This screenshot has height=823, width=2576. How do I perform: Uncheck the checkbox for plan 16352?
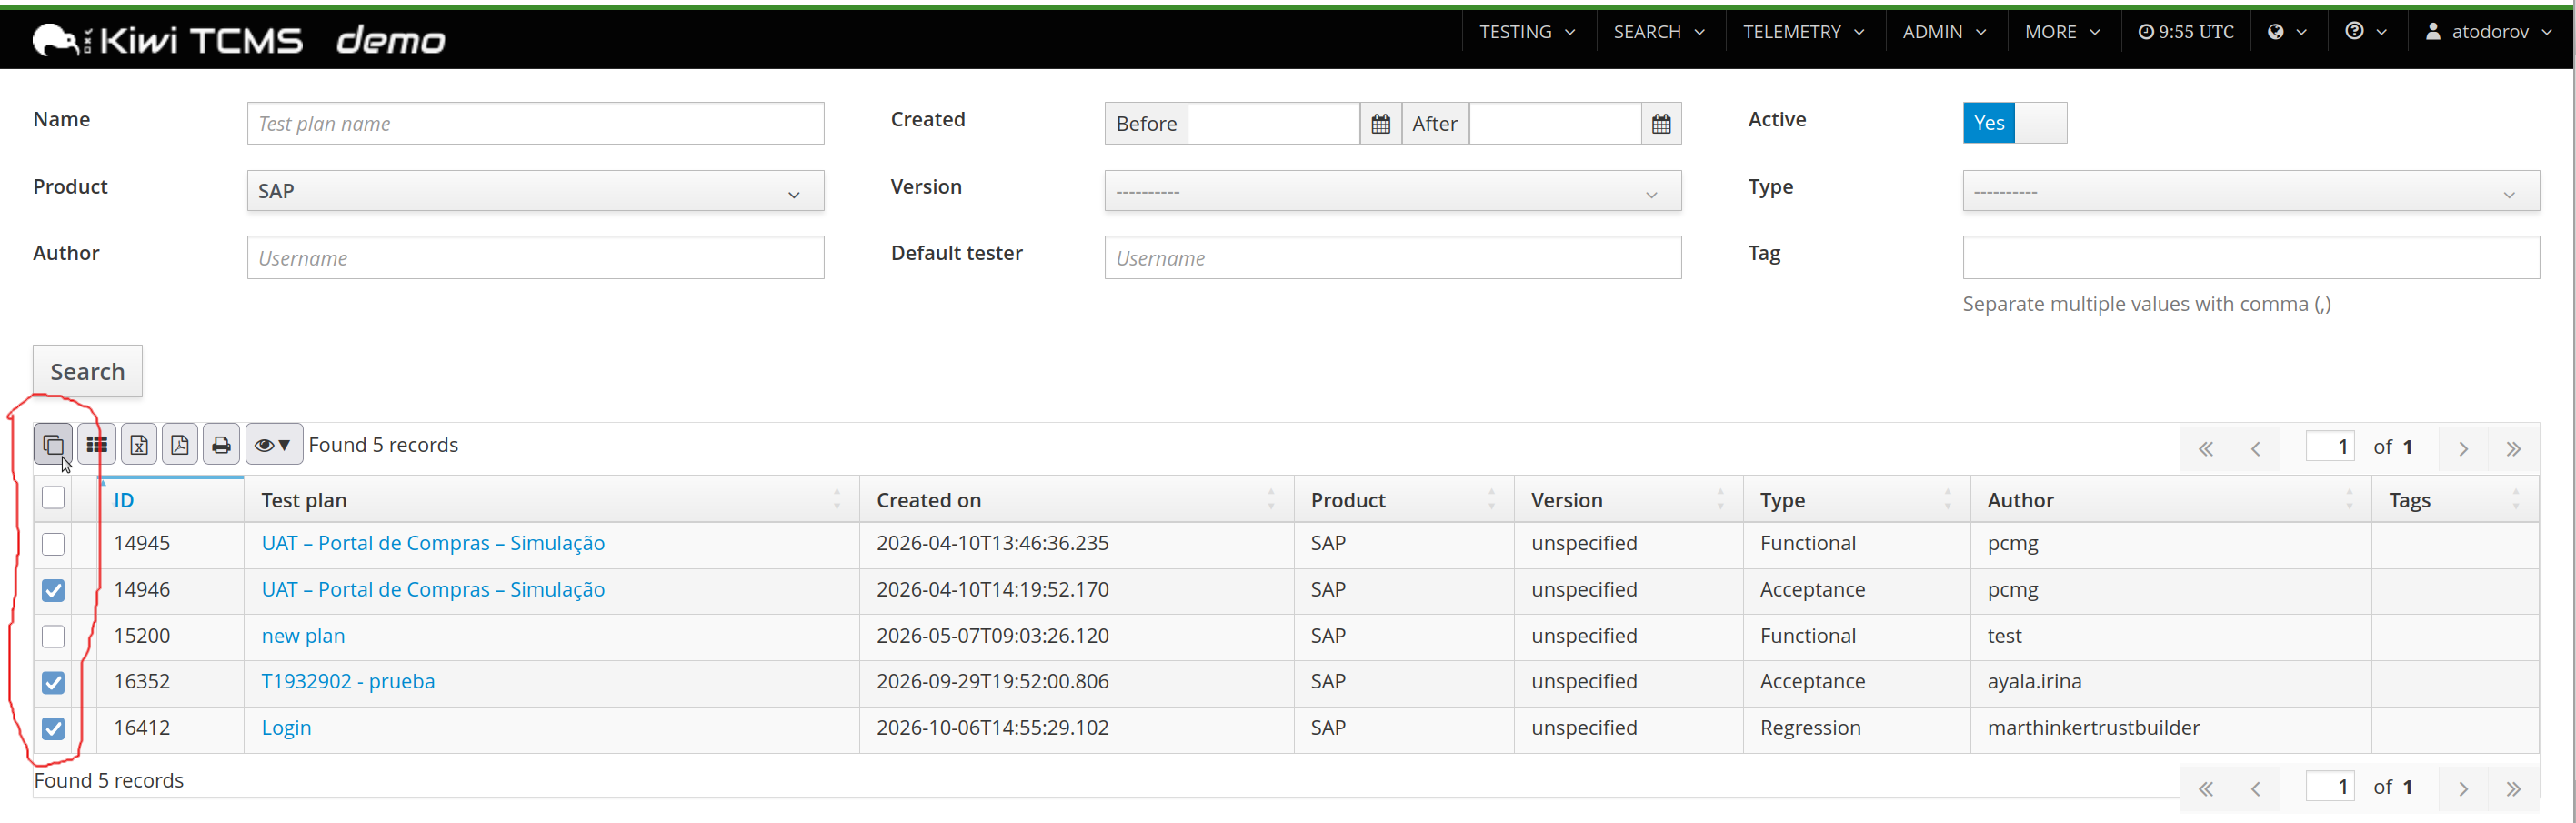pyautogui.click(x=53, y=682)
